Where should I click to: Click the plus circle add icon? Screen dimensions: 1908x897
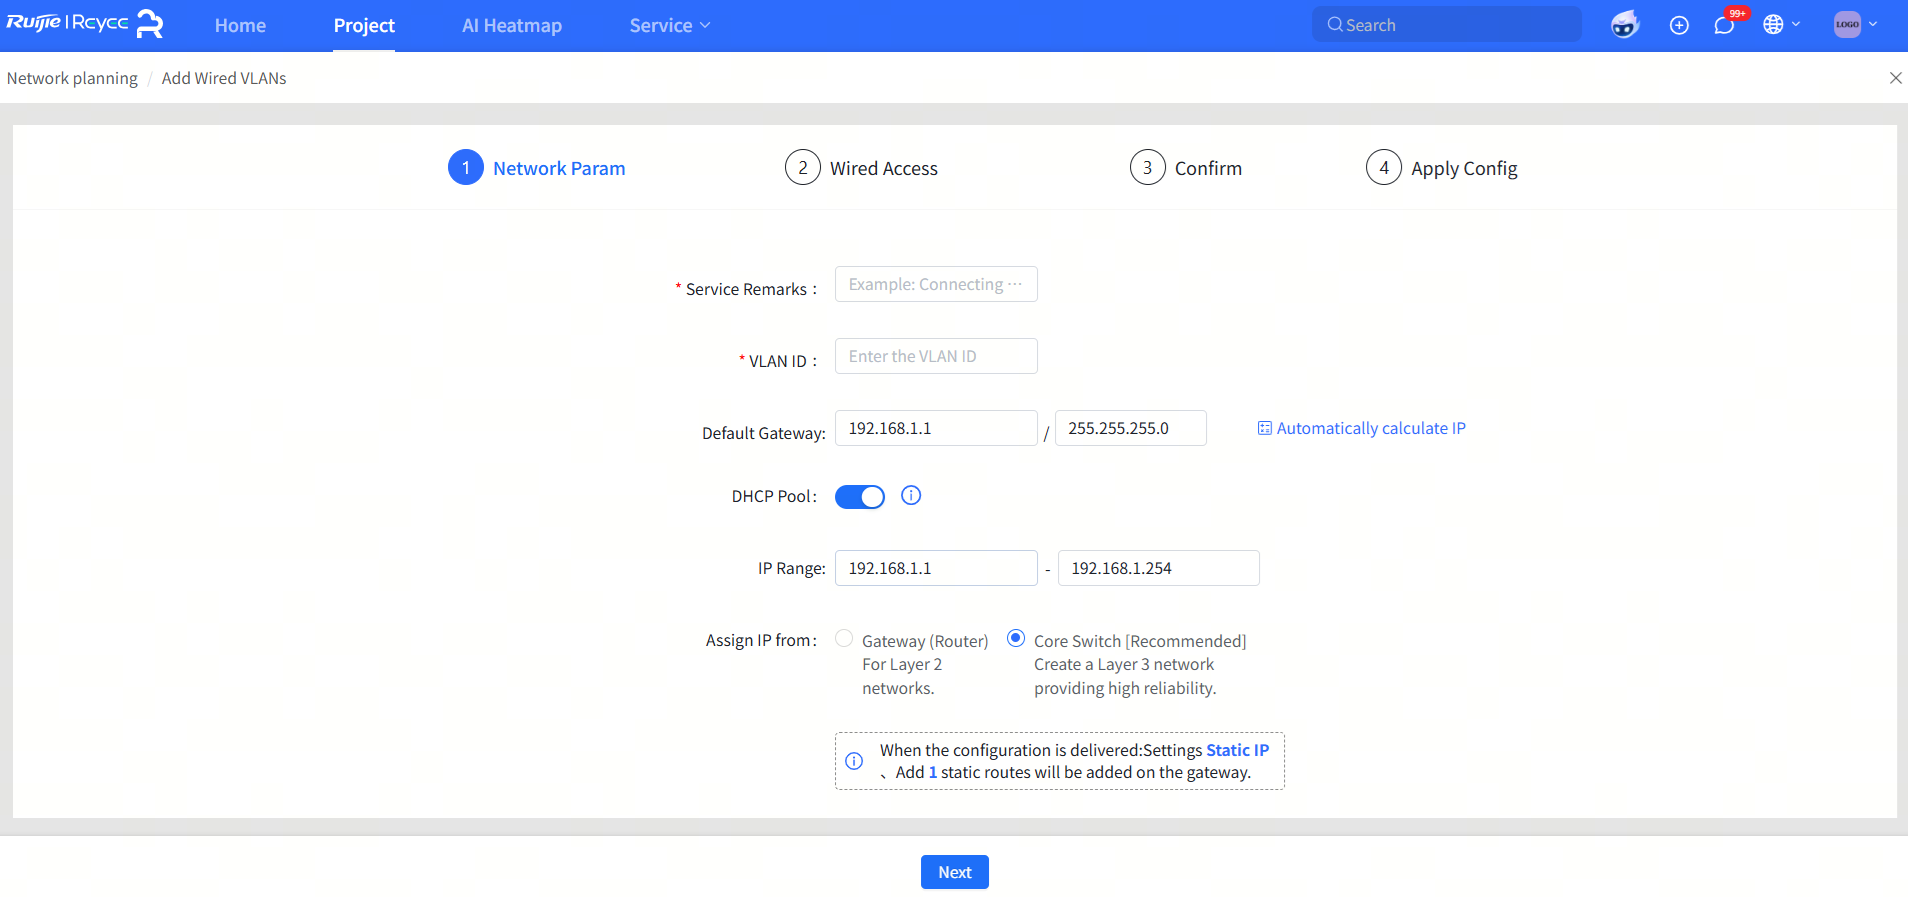click(x=1679, y=25)
